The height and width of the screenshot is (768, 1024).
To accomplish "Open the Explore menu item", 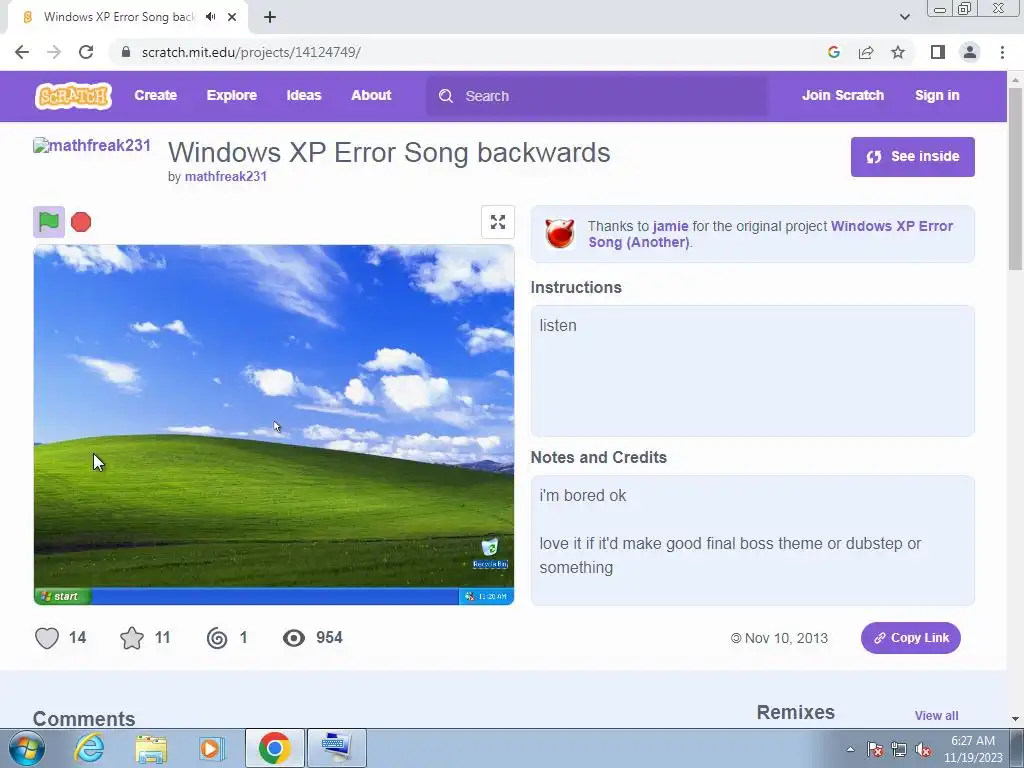I will tap(232, 95).
